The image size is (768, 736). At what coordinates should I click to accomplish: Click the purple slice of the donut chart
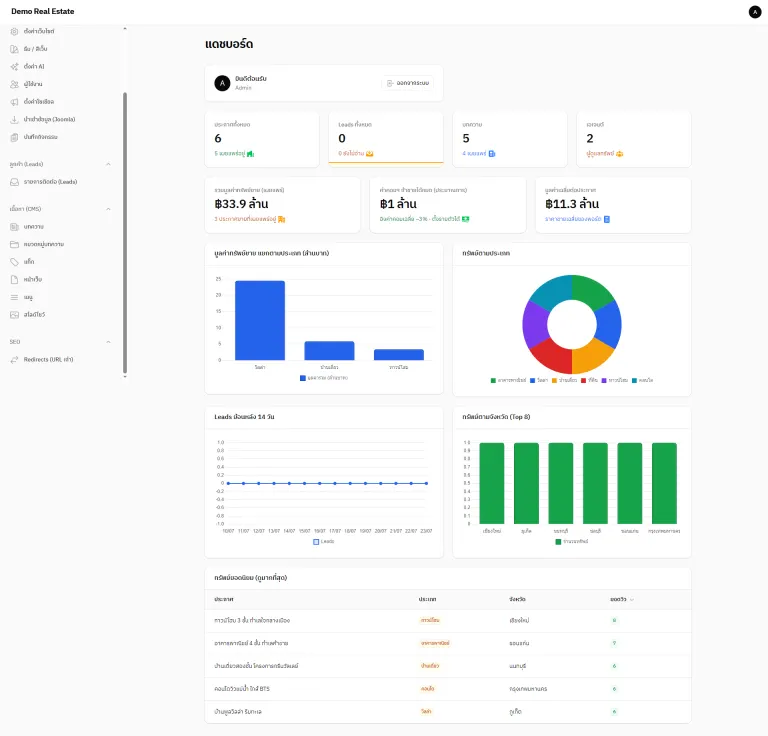536,324
